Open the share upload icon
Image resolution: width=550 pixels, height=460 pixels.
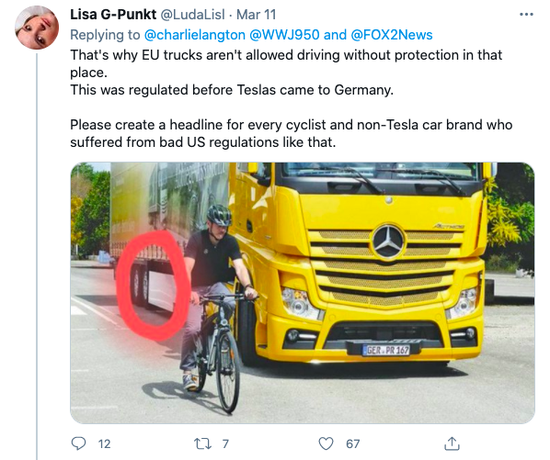click(x=452, y=444)
